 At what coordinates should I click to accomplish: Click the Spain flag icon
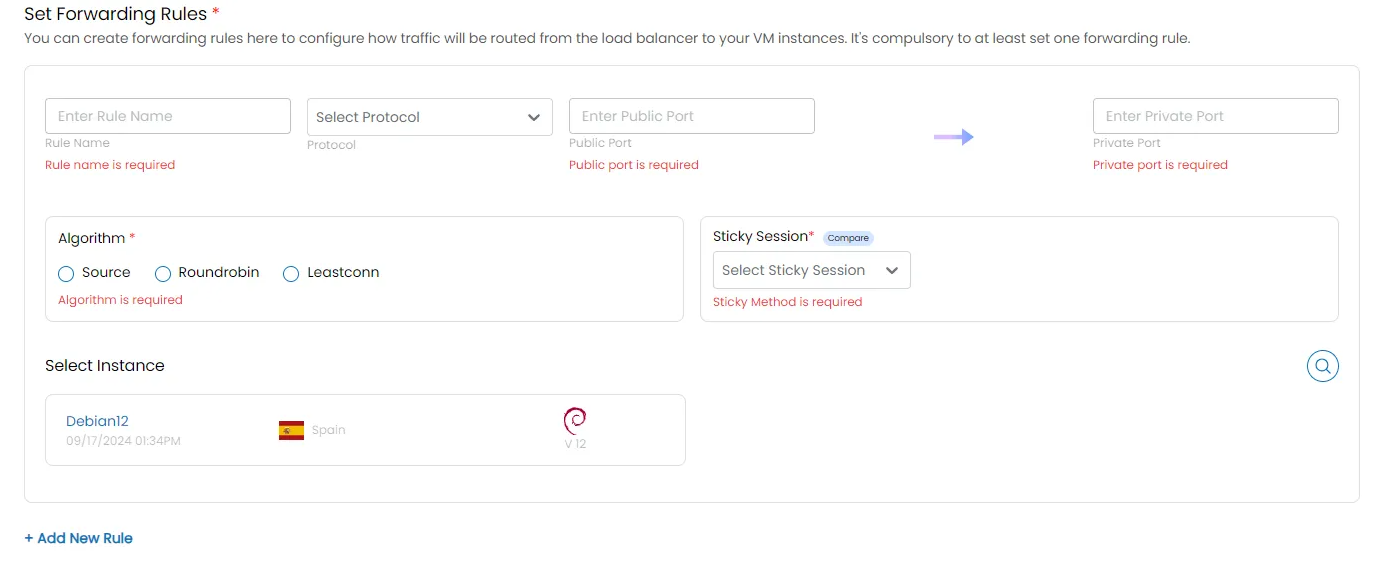(x=291, y=430)
